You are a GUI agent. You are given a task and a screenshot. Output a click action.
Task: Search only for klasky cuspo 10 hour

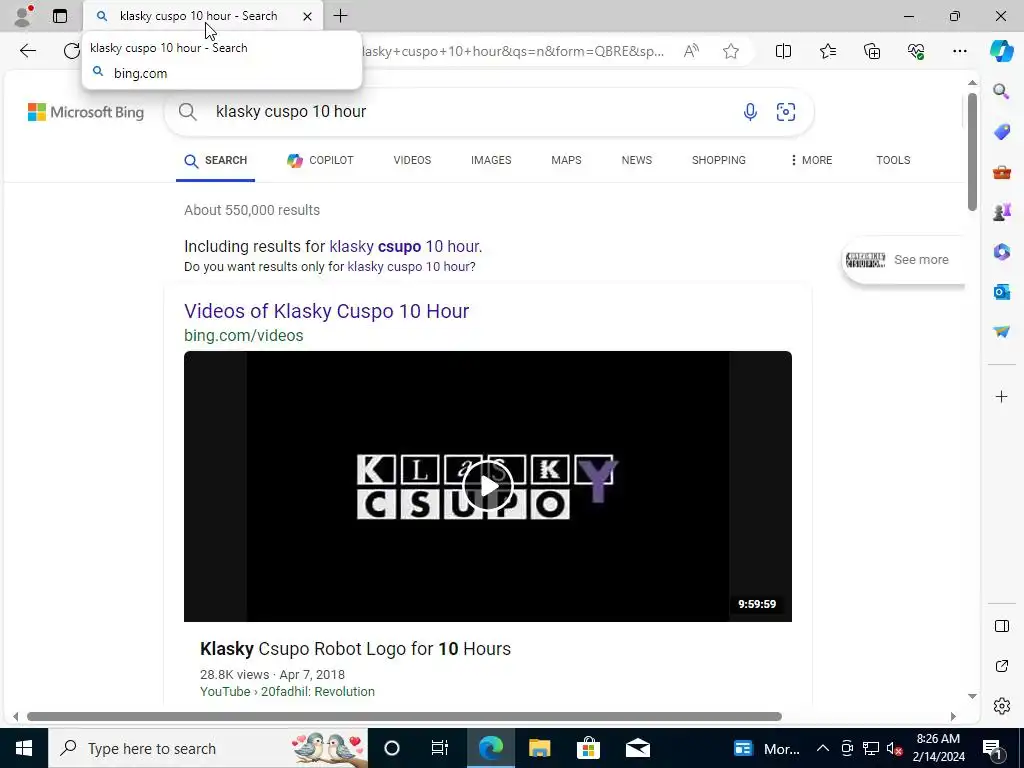(x=411, y=267)
